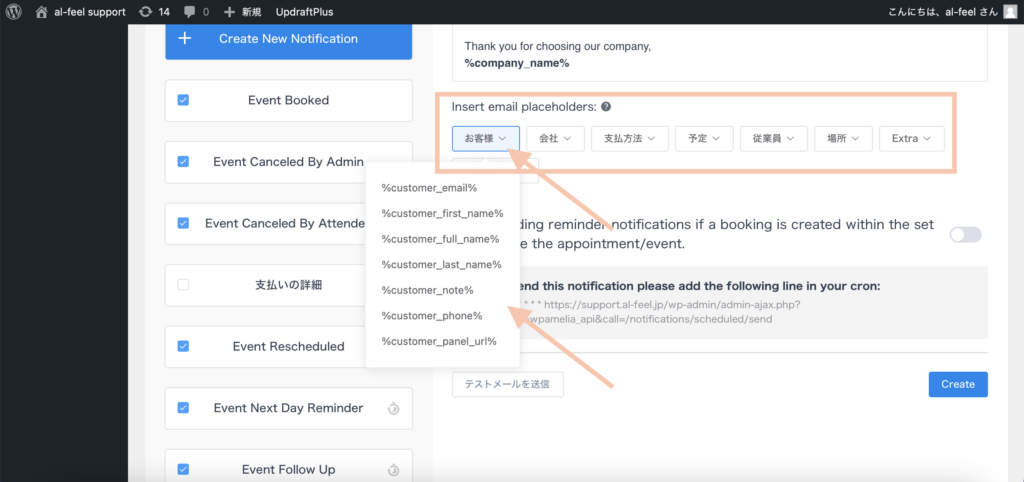The image size is (1024, 482).
Task: Click the blue Create button
Action: tap(957, 384)
